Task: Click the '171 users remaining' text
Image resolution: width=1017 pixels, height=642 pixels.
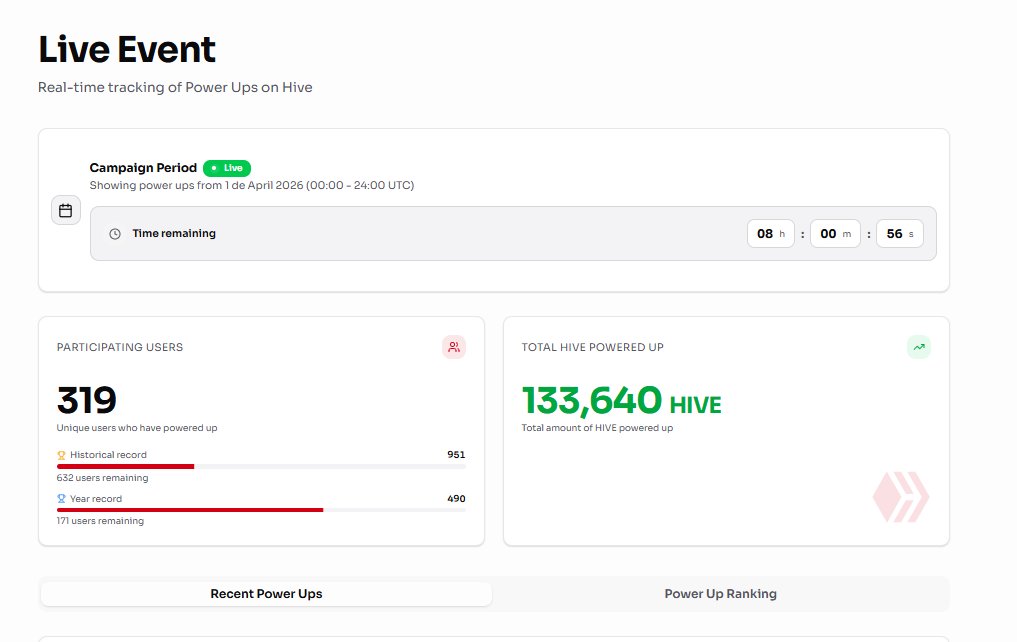Action: point(100,521)
